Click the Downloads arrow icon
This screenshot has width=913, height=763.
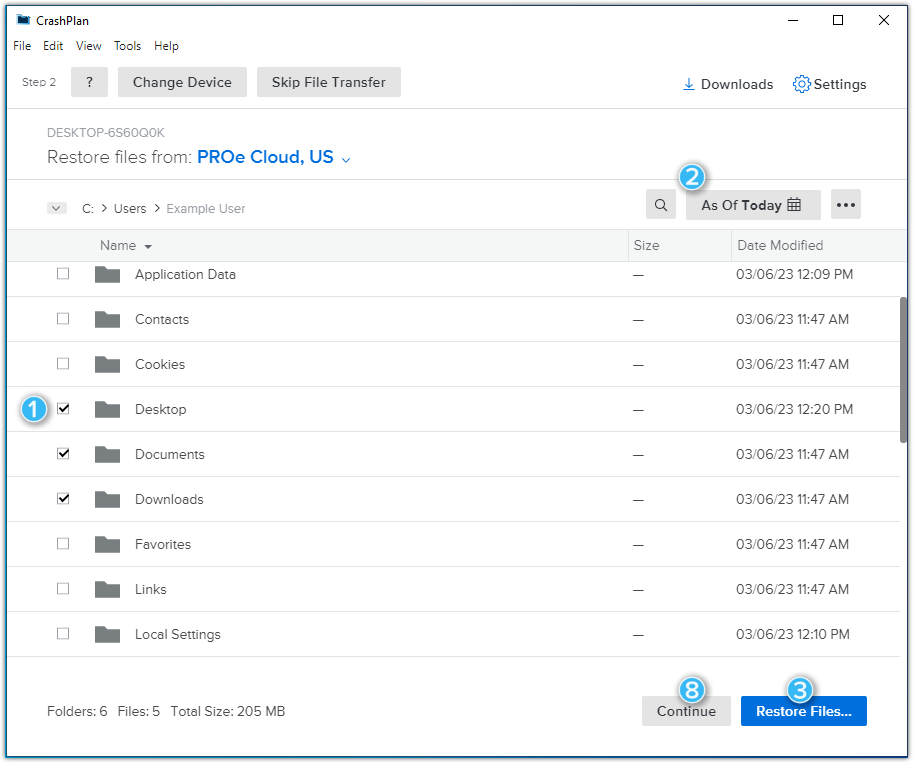(688, 84)
